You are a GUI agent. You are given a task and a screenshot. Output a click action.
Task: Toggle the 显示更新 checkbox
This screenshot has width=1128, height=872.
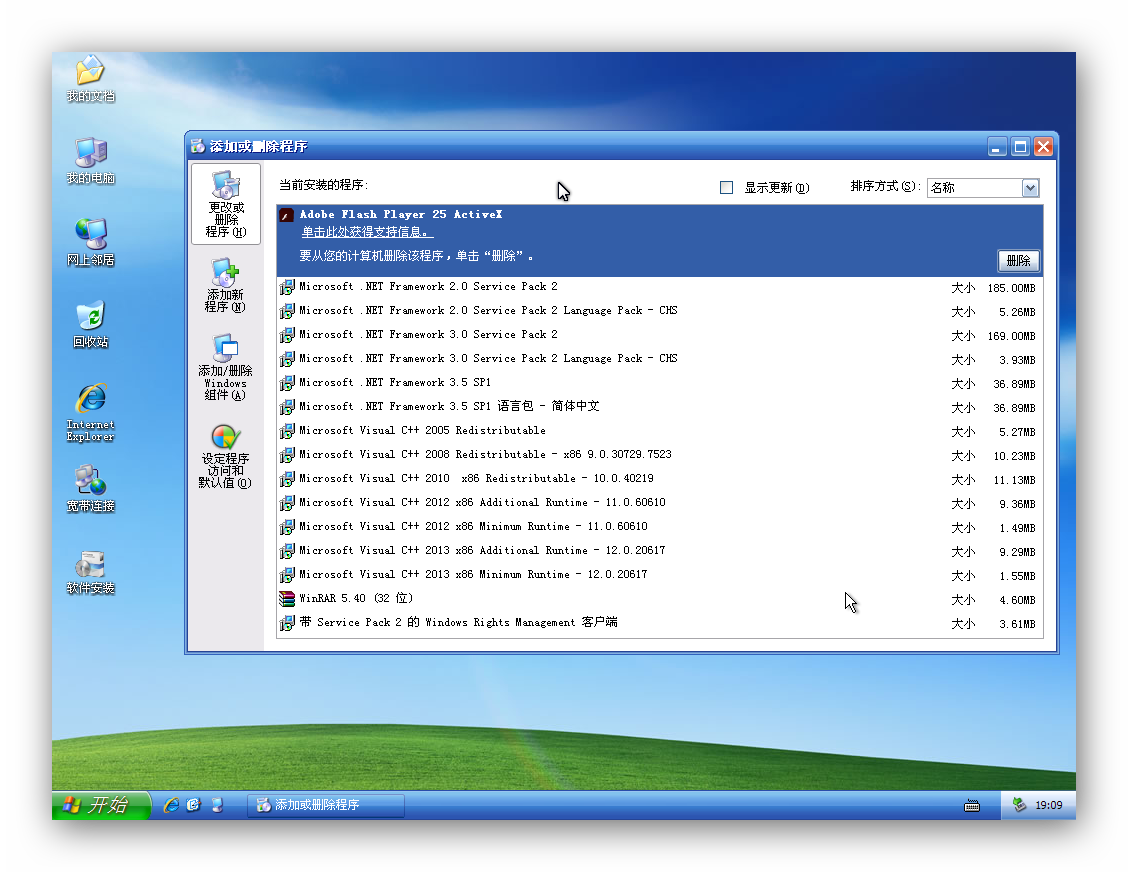point(727,188)
